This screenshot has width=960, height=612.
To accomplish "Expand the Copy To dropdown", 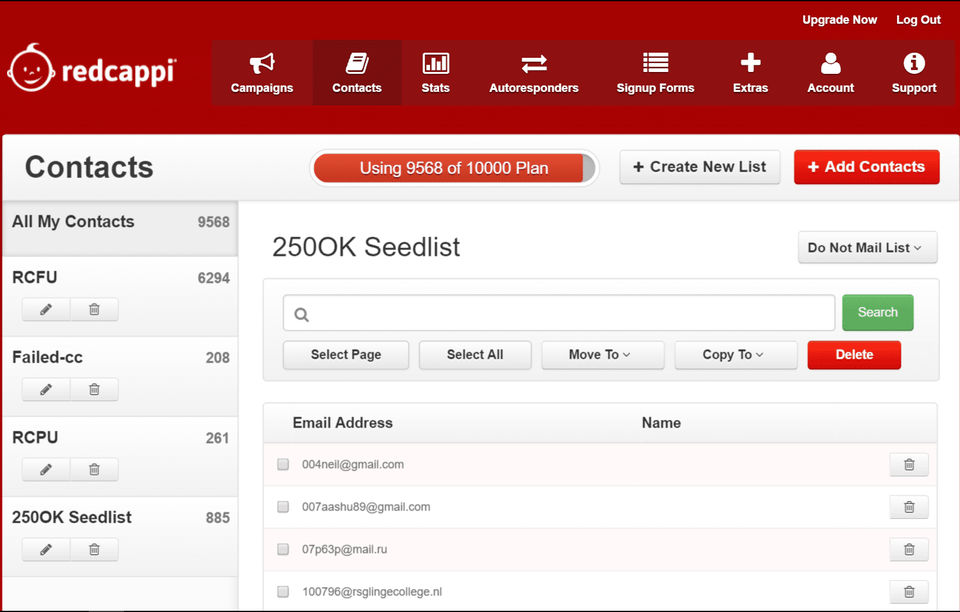I will [x=736, y=355].
